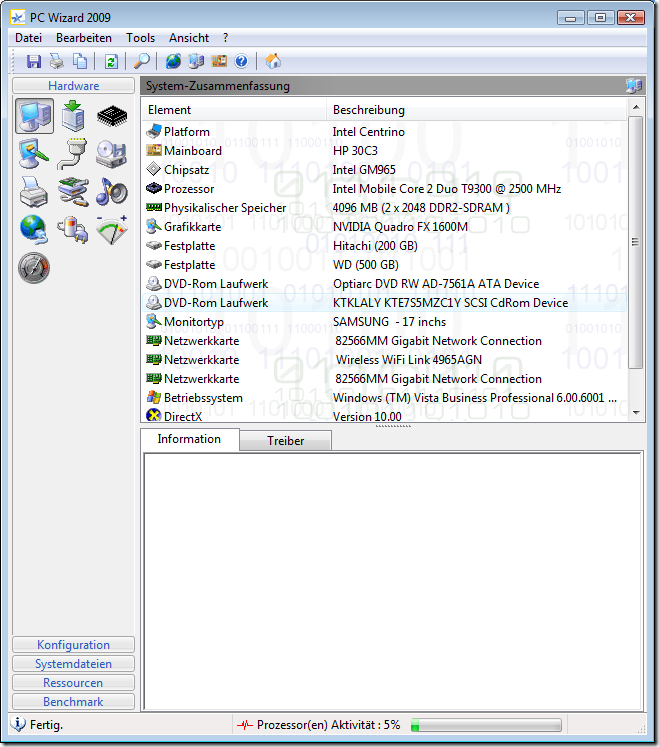
Task: Click the mainboard chip icon in toolbar
Action: [x=219, y=61]
